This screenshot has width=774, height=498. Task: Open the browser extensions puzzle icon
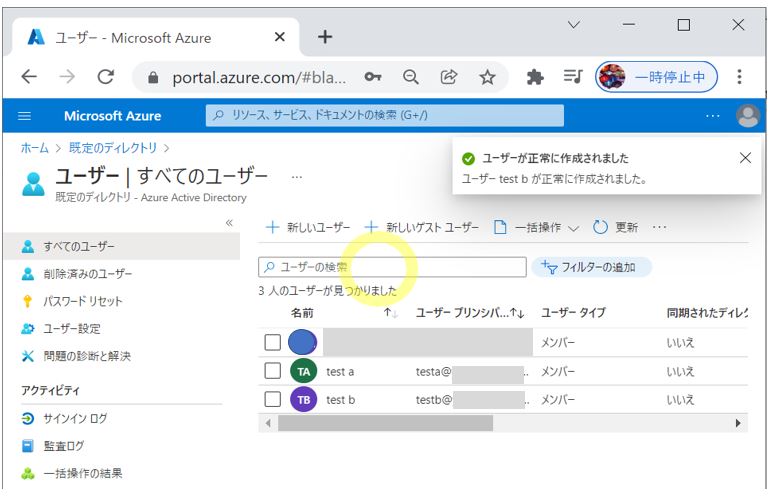[x=535, y=77]
